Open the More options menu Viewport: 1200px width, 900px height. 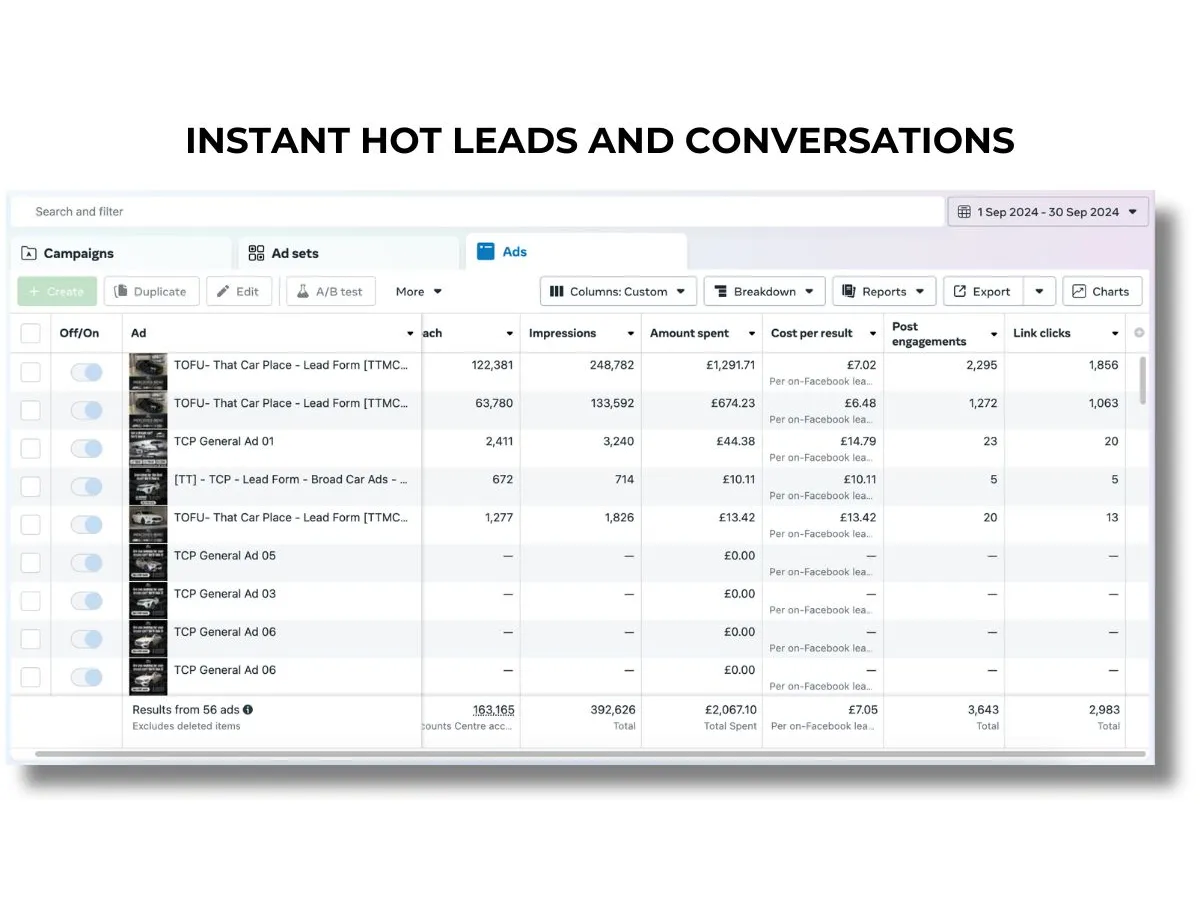(x=418, y=292)
